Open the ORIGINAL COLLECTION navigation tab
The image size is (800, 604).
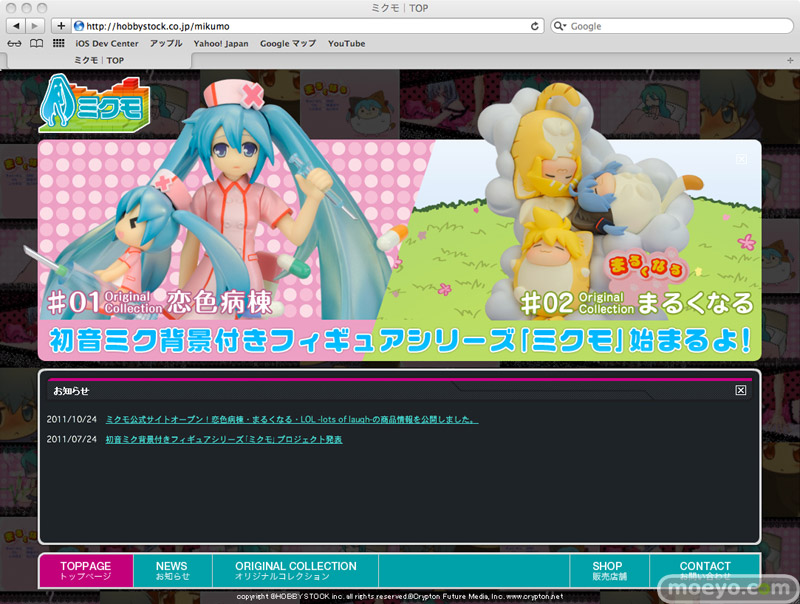coord(295,571)
